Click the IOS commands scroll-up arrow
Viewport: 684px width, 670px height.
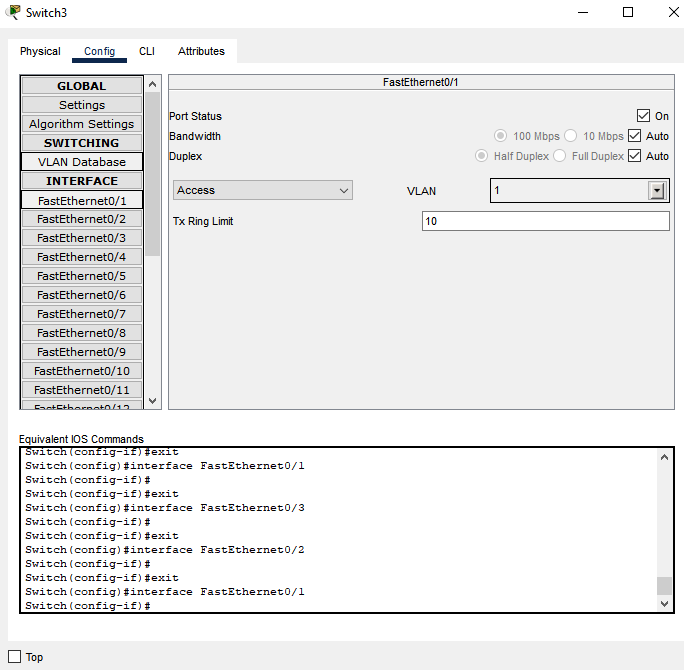664,457
